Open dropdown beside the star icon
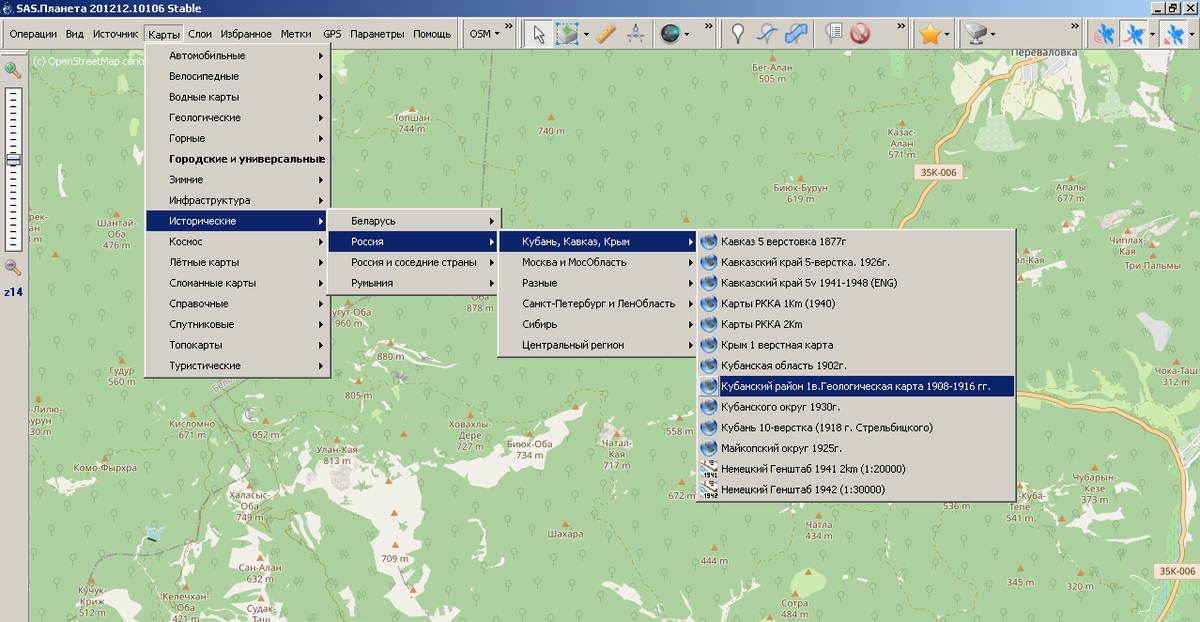This screenshot has height=622, width=1200. click(x=947, y=34)
